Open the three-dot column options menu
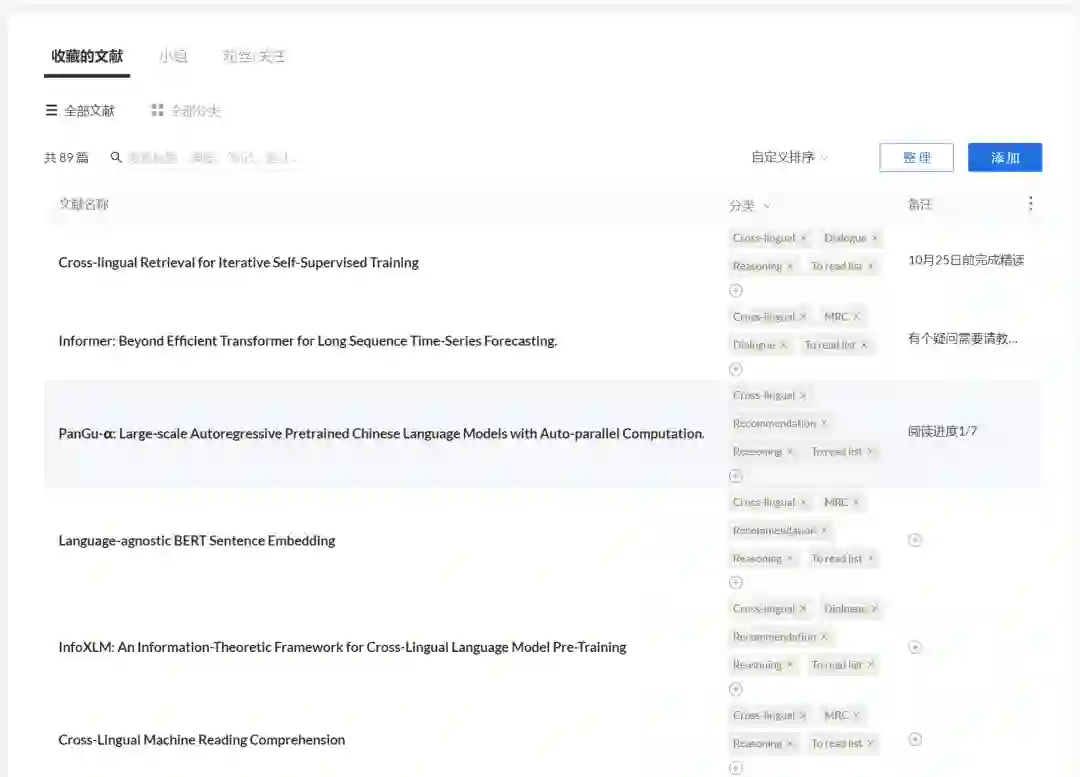Viewport: 1080px width, 777px height. click(x=1030, y=204)
